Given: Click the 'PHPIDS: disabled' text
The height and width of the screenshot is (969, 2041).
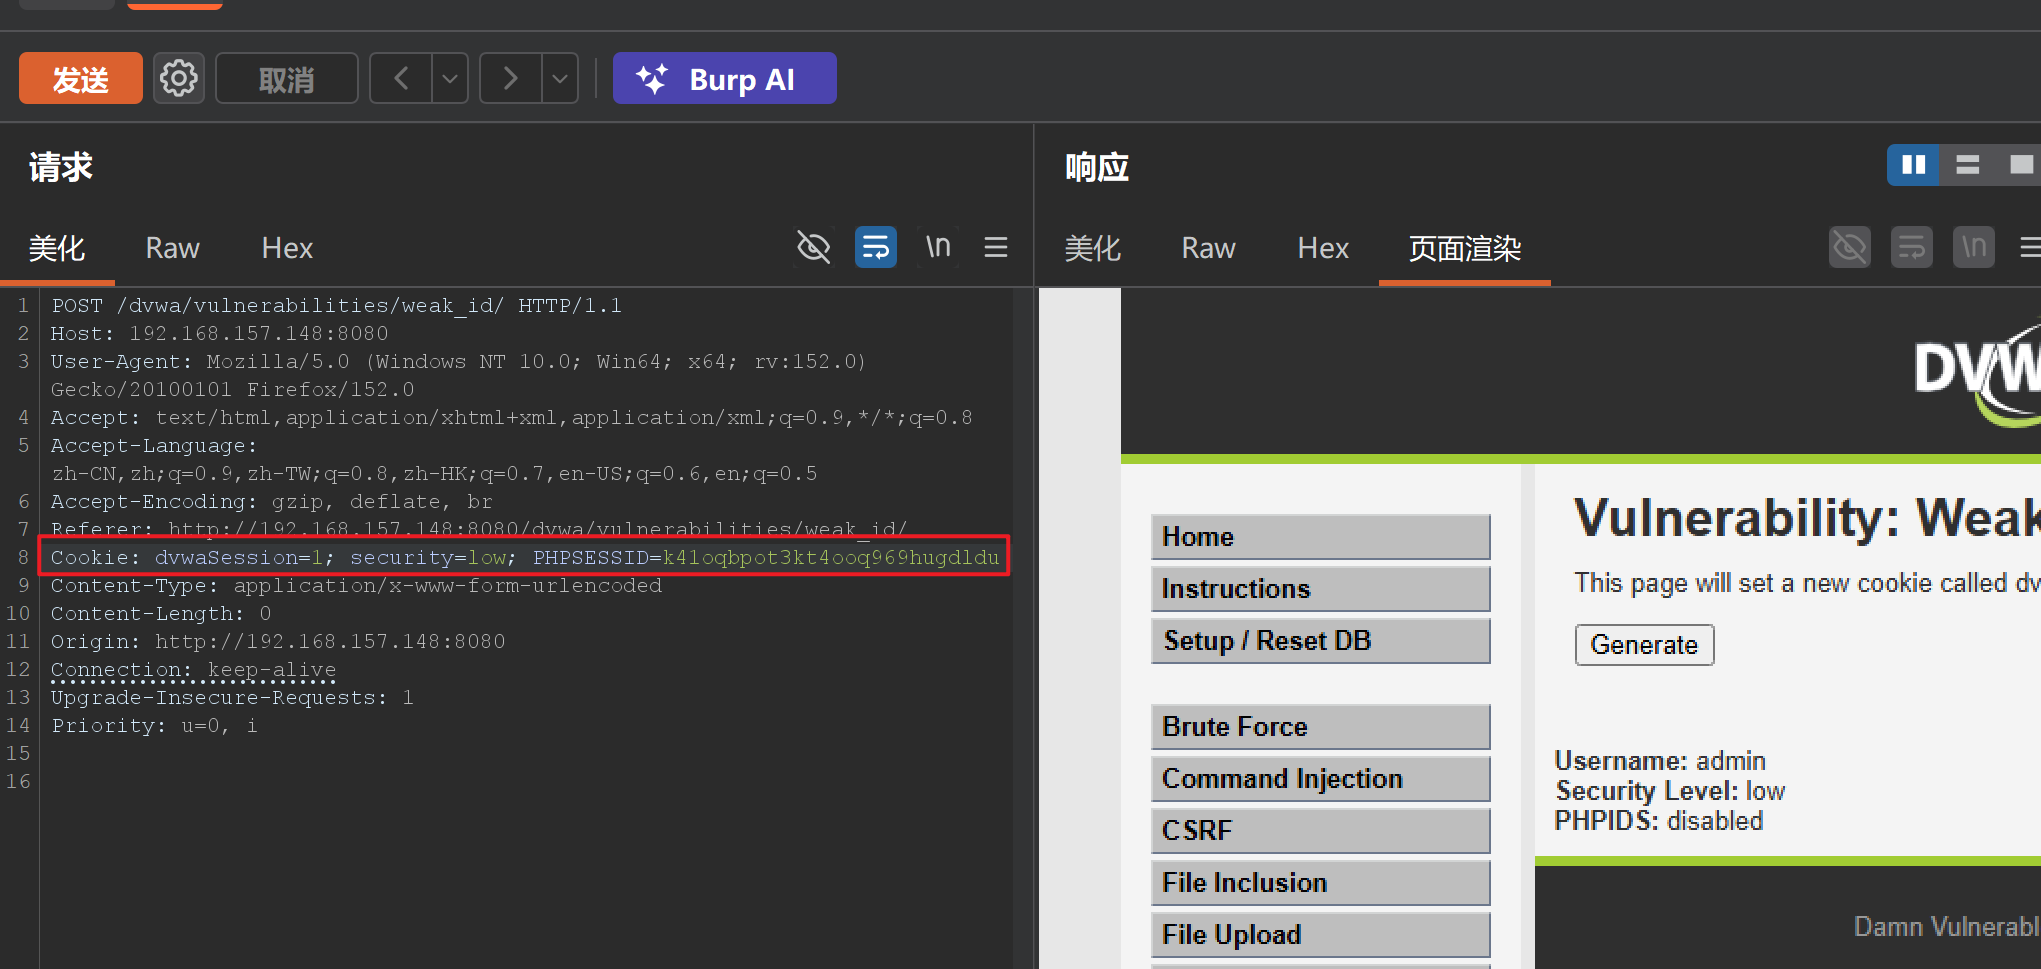Looking at the screenshot, I should (x=1659, y=821).
